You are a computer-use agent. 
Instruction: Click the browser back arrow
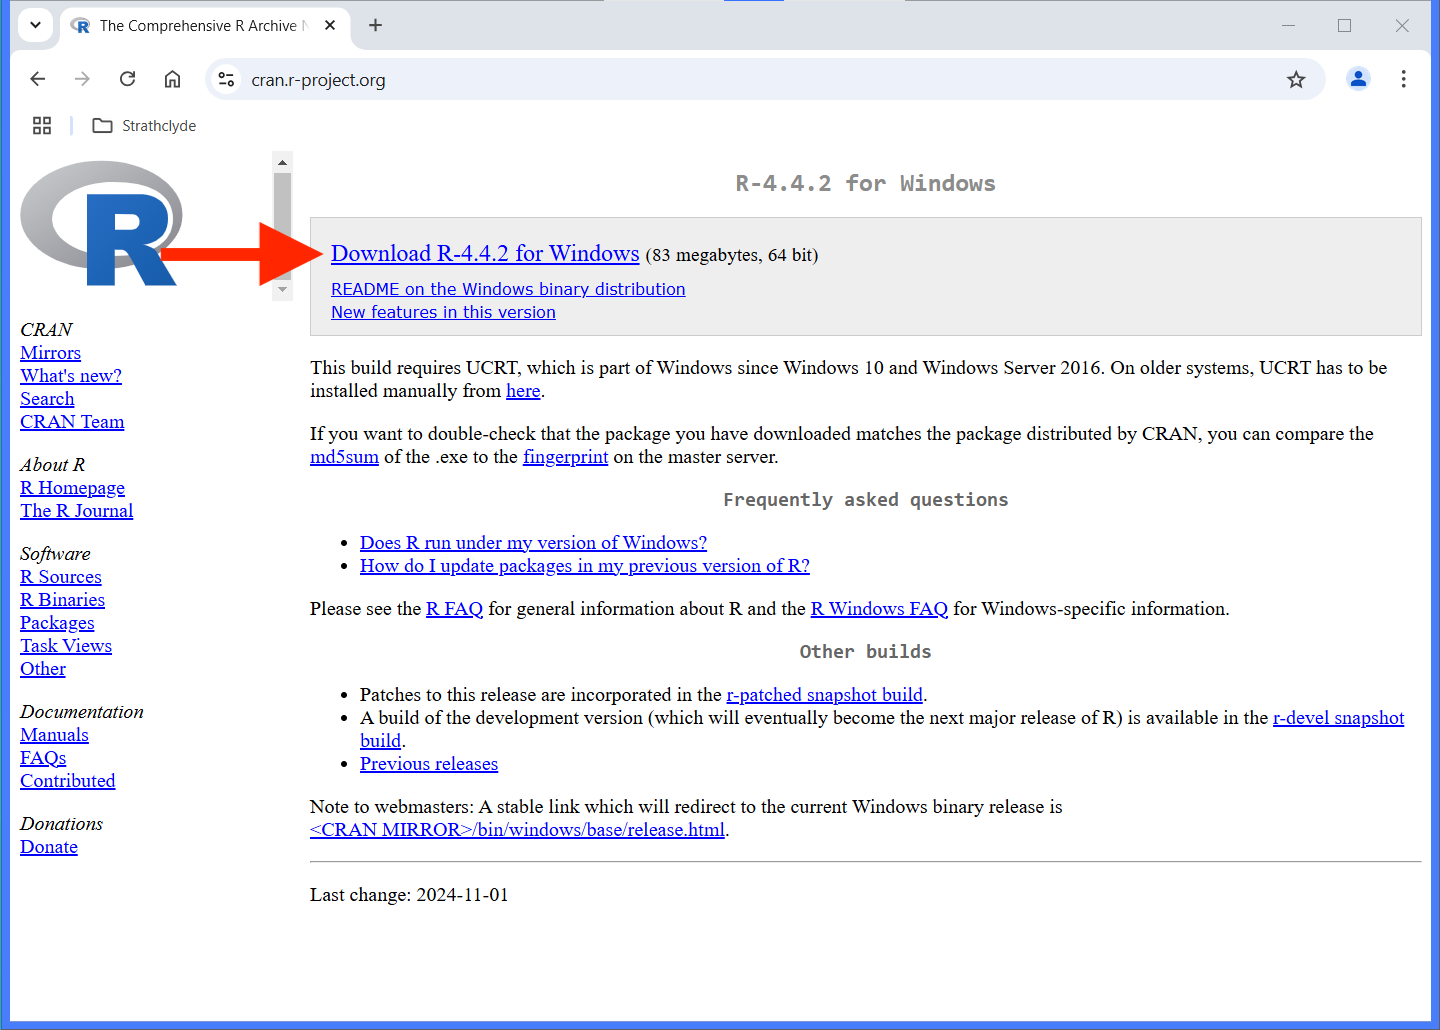(38, 79)
